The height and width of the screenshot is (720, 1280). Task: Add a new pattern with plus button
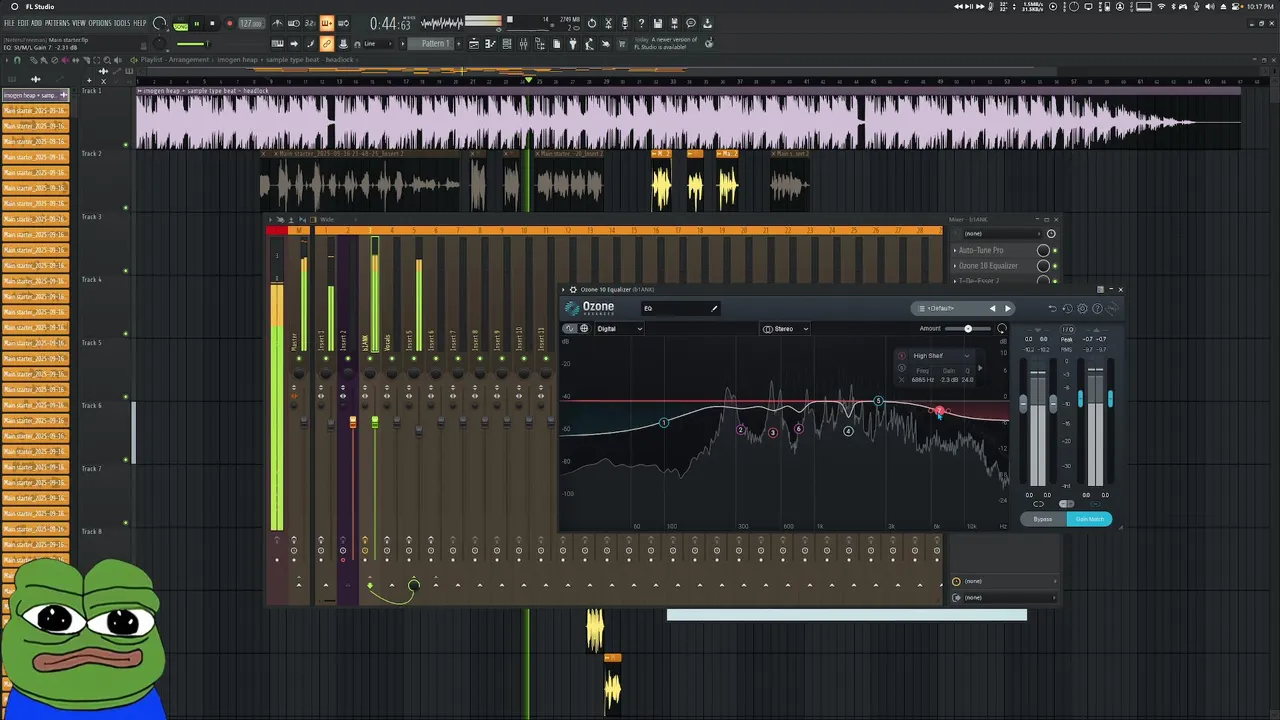coord(459,44)
